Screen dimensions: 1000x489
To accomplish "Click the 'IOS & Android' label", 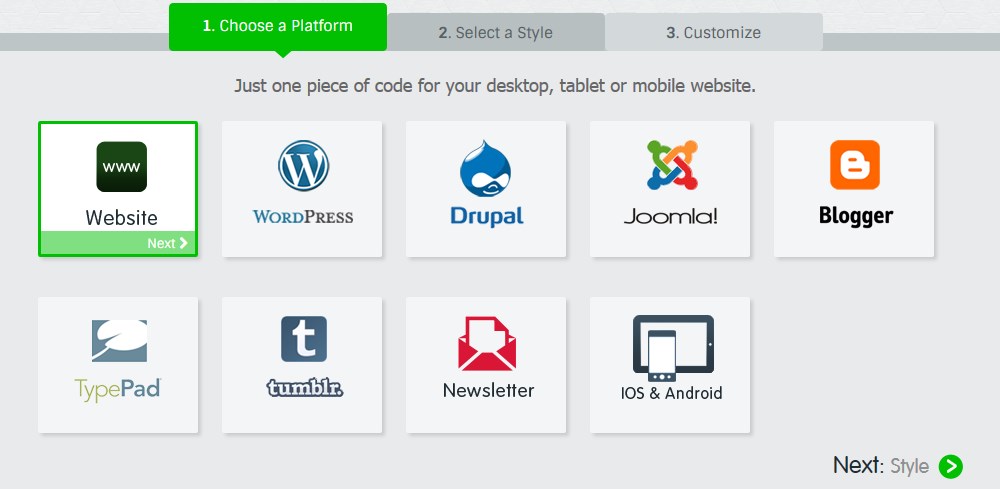I will (x=672, y=393).
